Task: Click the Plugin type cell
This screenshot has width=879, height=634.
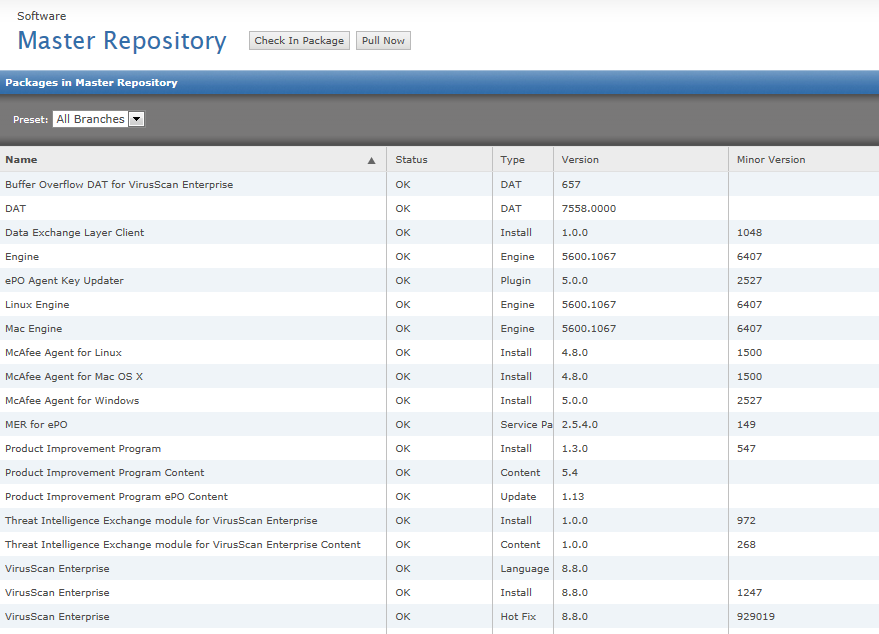Action: tap(516, 281)
